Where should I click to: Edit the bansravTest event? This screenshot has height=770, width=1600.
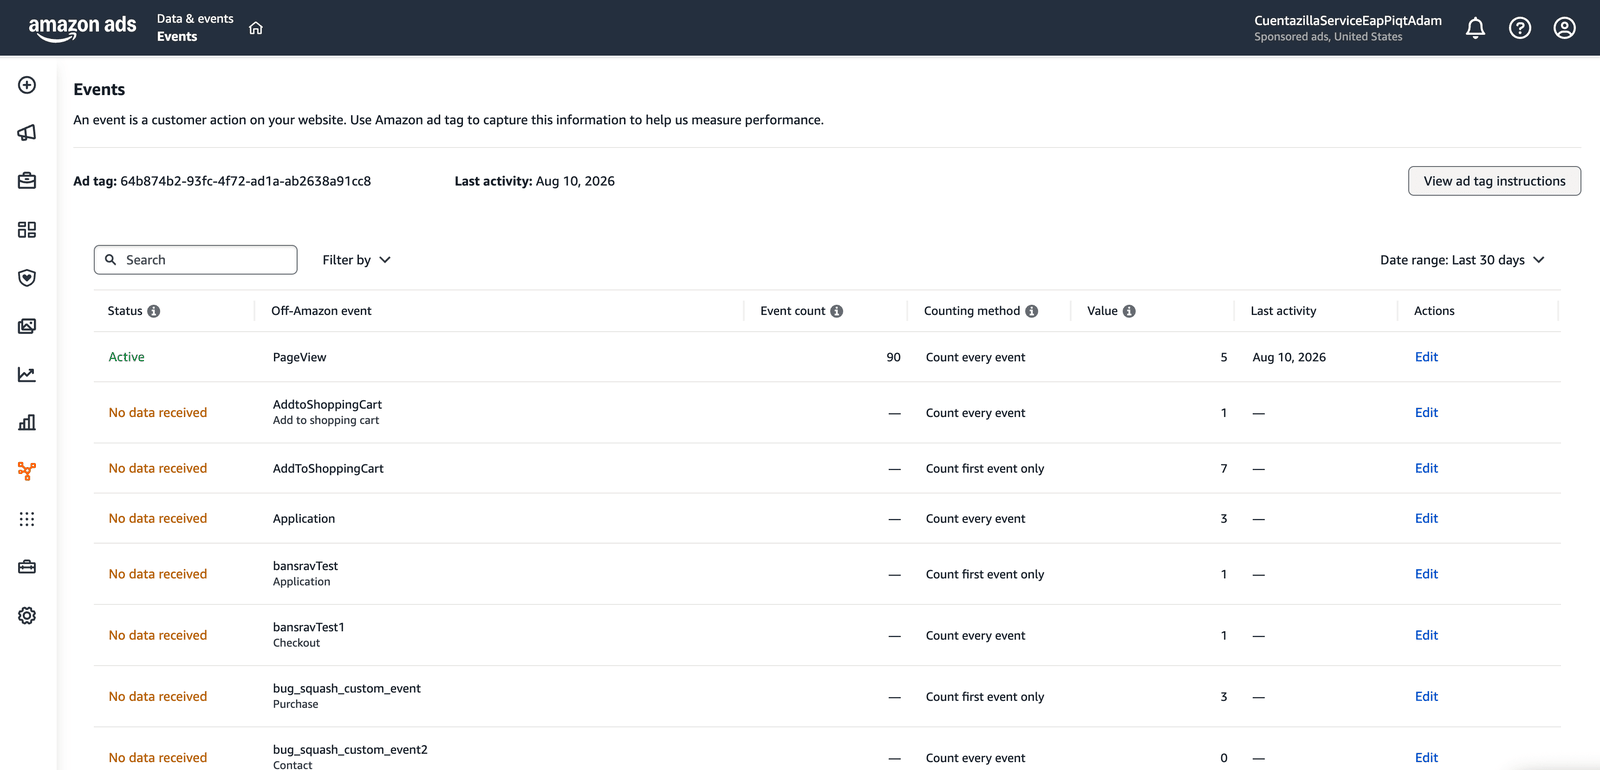coord(1426,574)
